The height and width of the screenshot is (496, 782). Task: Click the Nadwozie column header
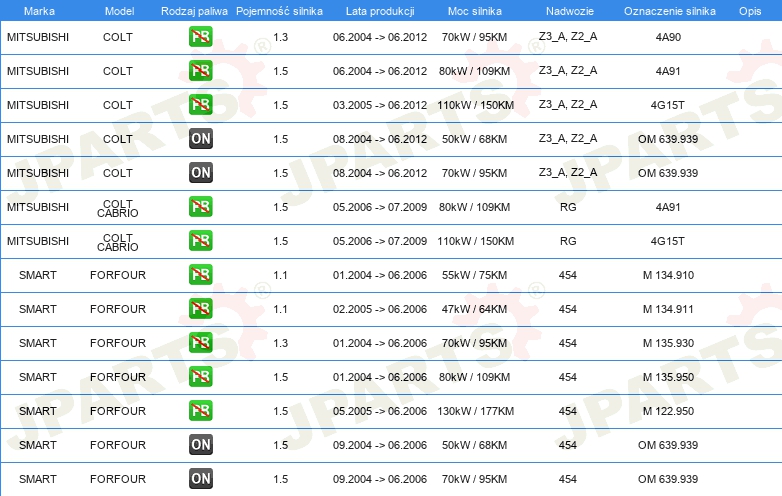point(570,11)
